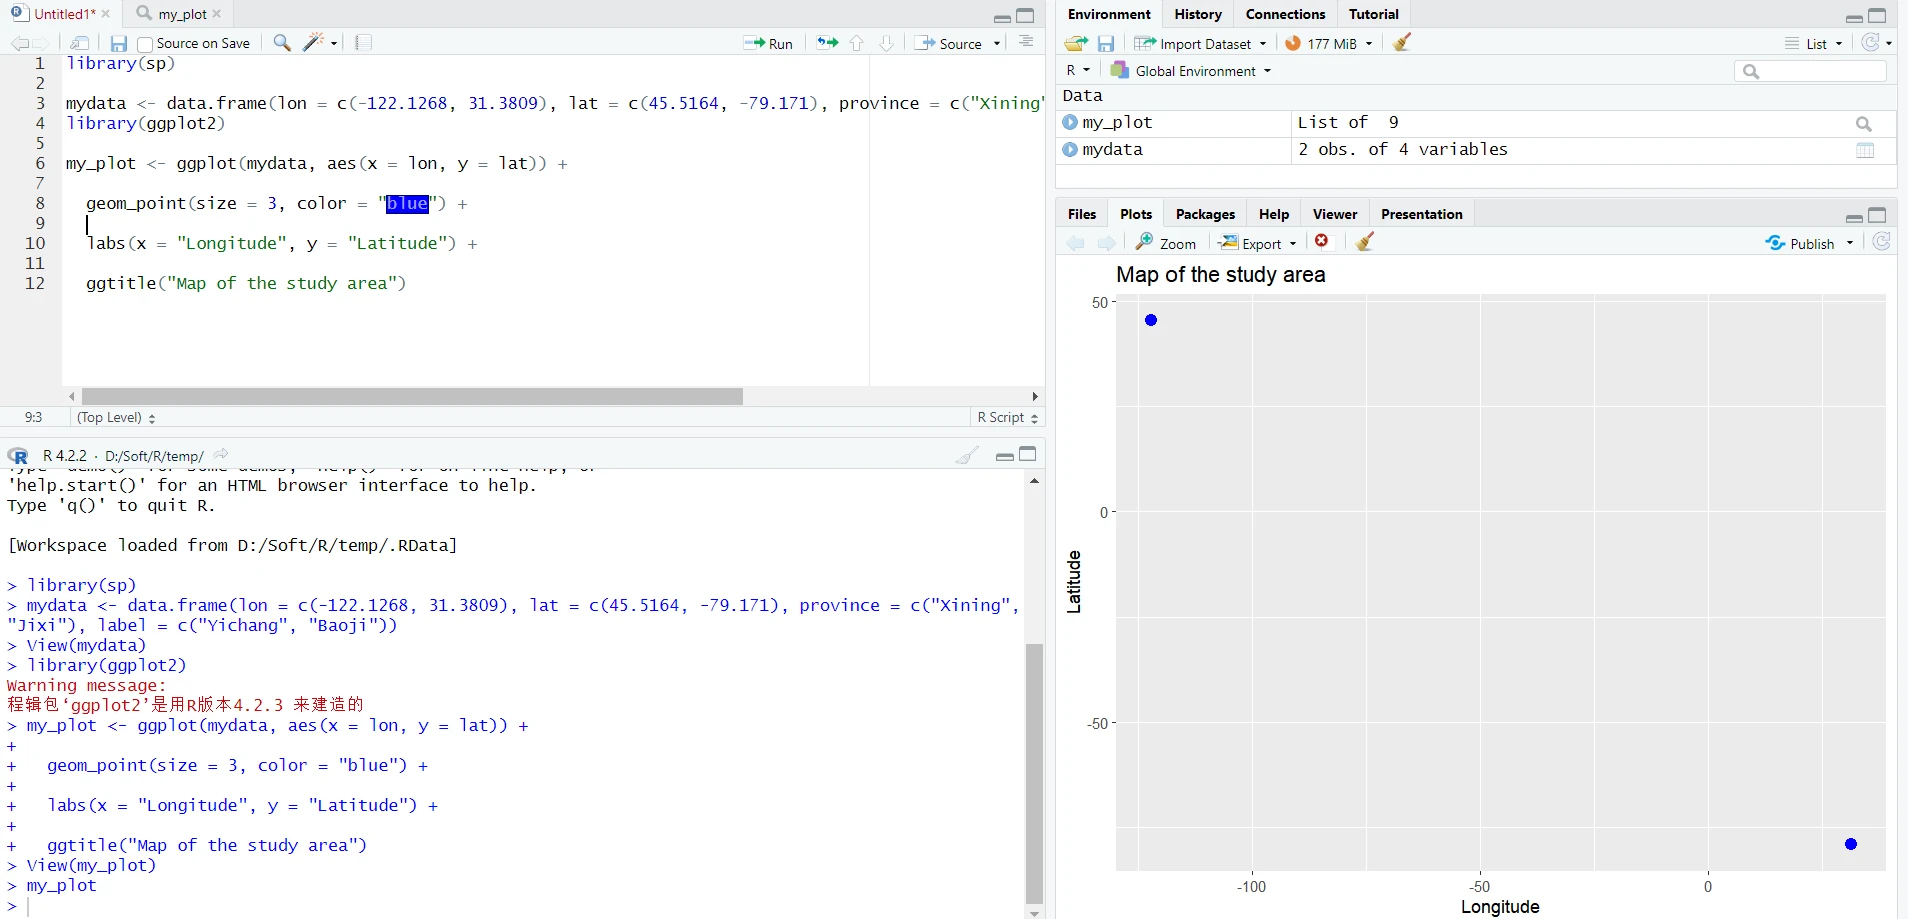The height and width of the screenshot is (919, 1908).
Task: Open the R Script file type selector
Action: pyautogui.click(x=1008, y=417)
